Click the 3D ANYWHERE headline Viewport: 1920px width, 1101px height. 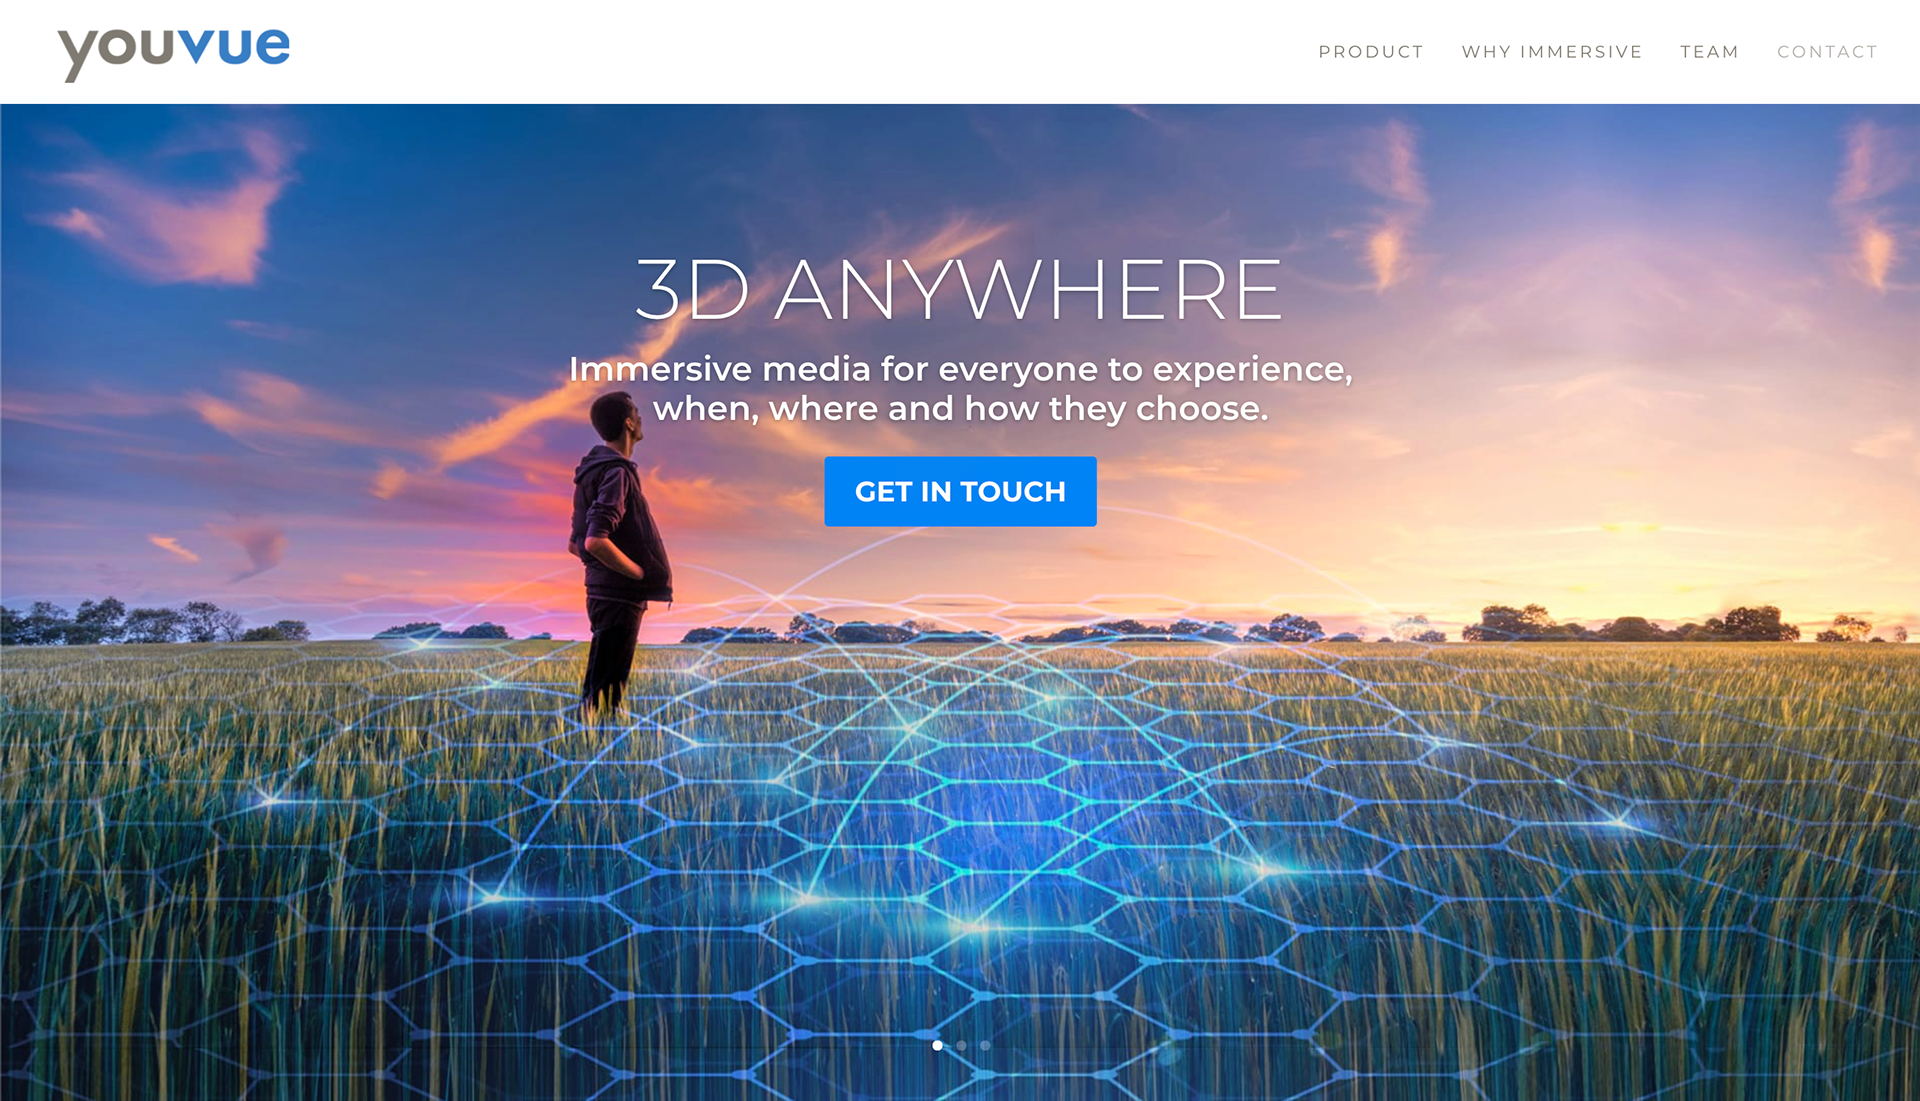(x=959, y=290)
